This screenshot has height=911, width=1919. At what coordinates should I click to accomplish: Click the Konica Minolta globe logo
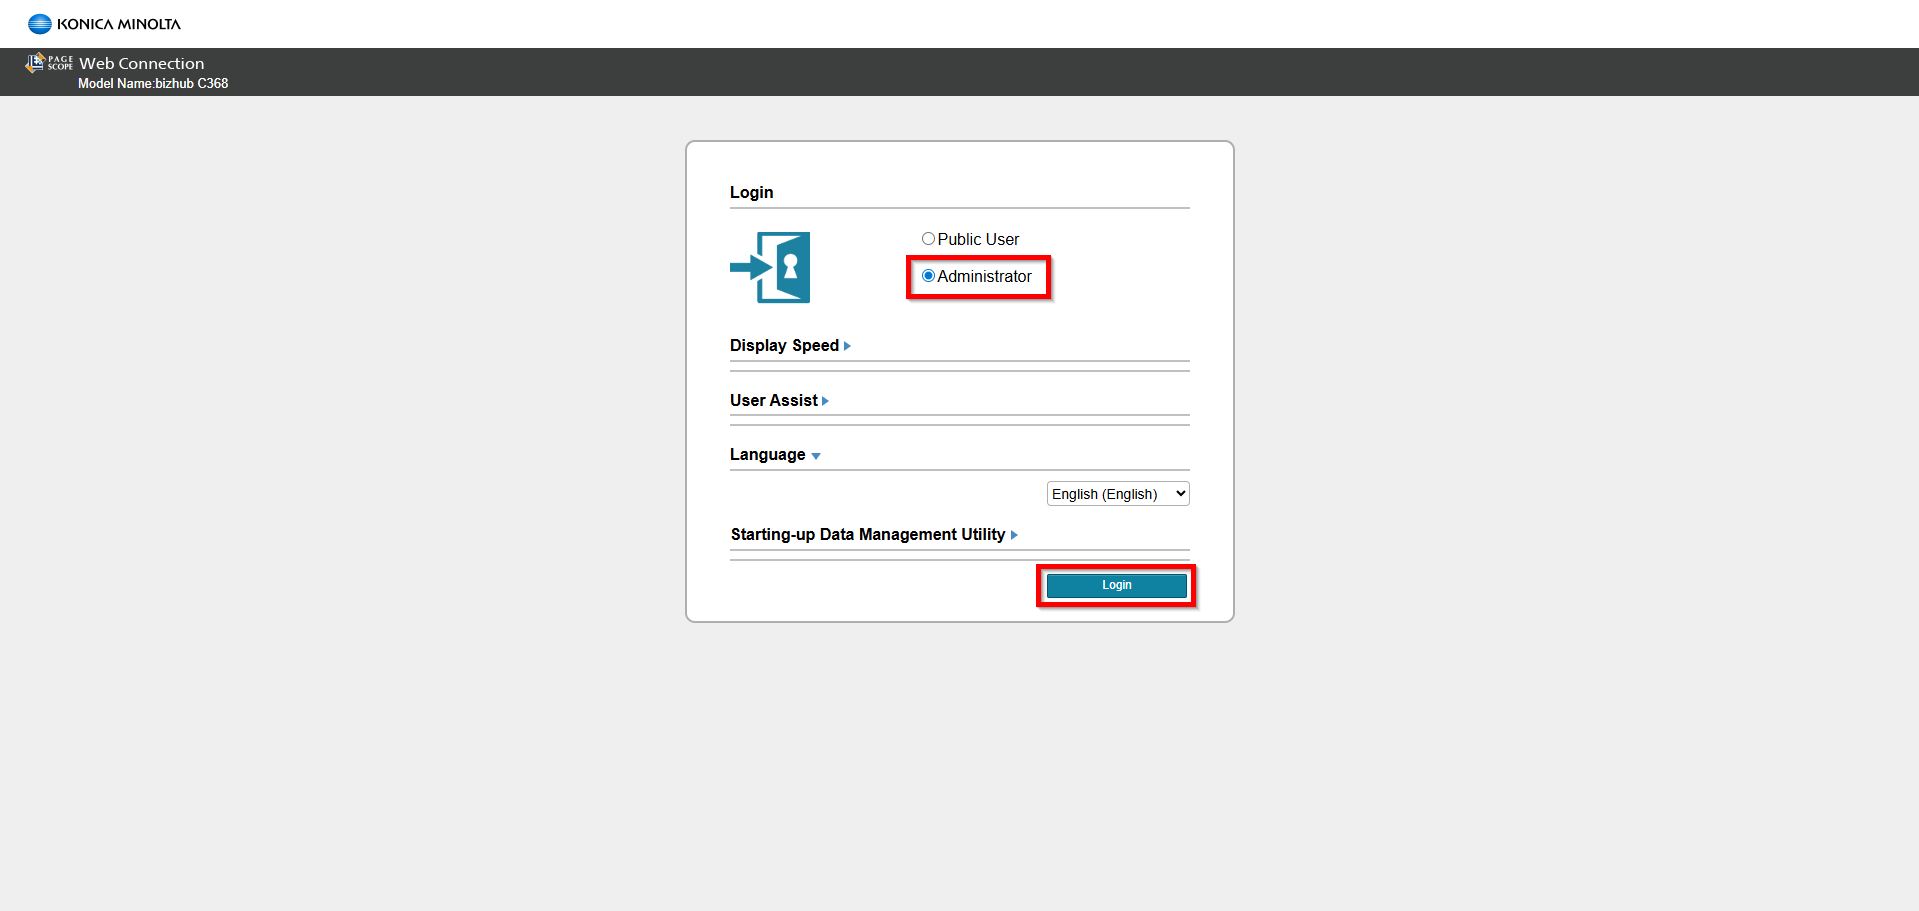pos(39,24)
